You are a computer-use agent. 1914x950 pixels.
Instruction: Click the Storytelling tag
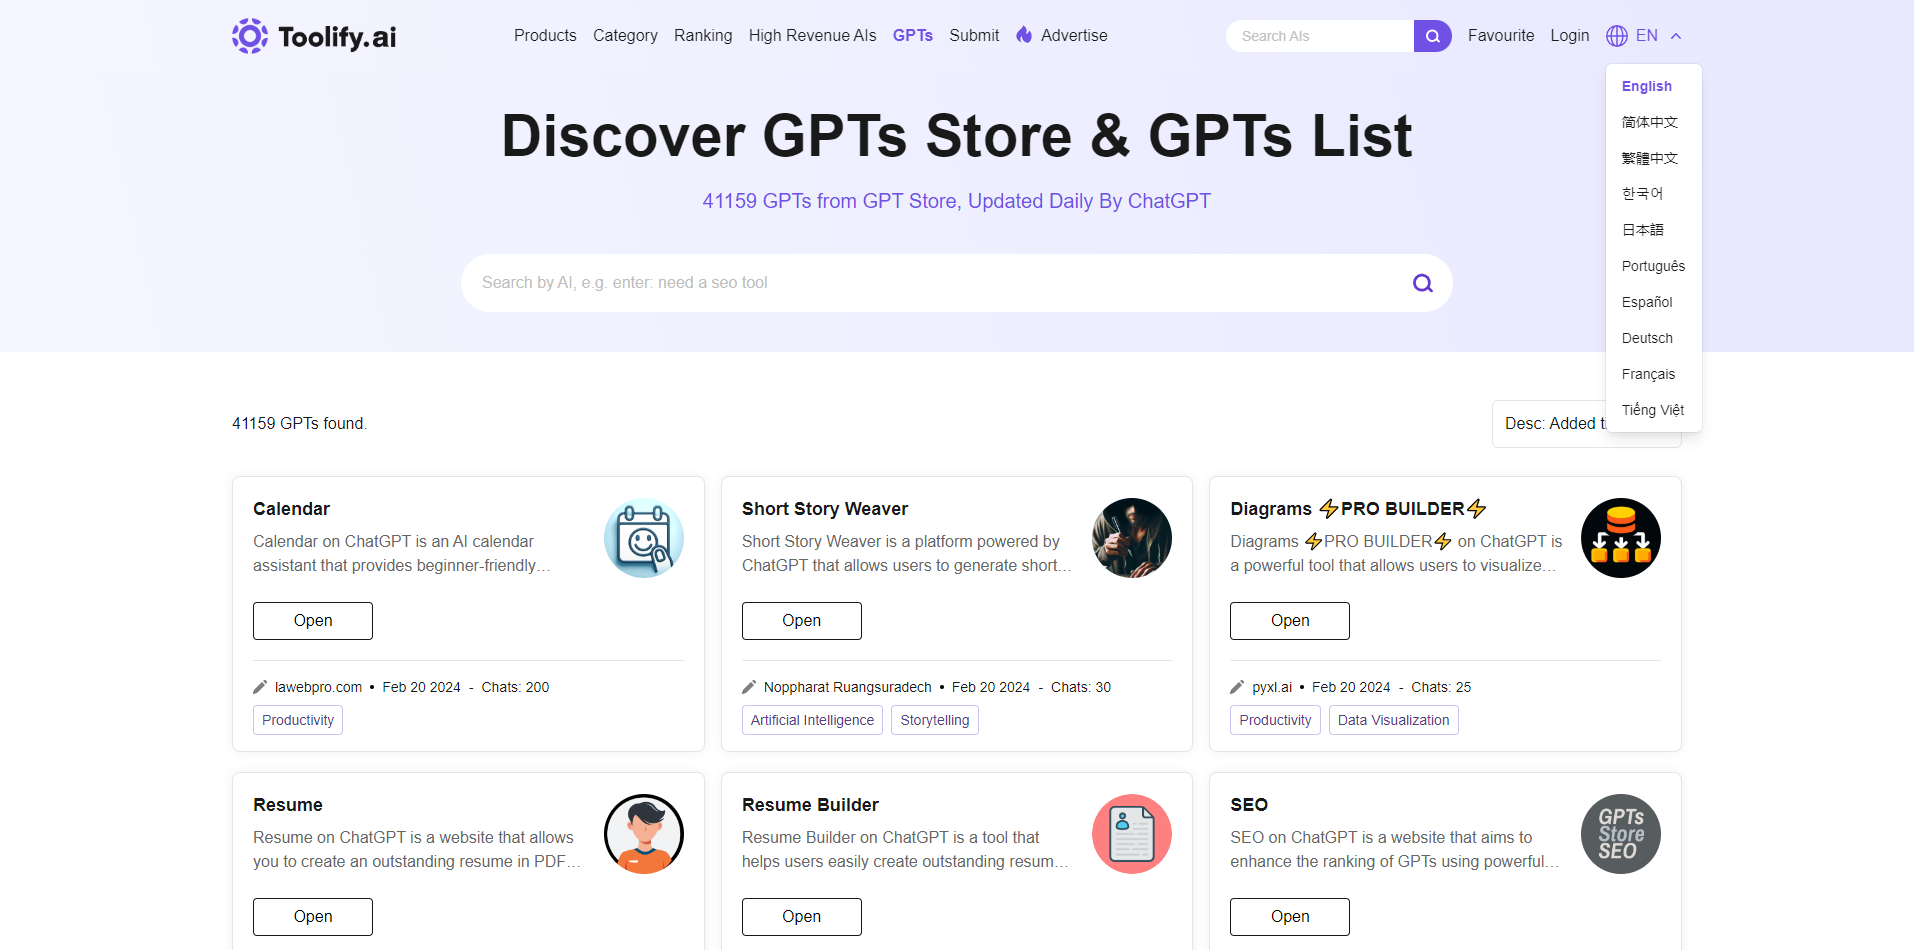[x=935, y=720]
